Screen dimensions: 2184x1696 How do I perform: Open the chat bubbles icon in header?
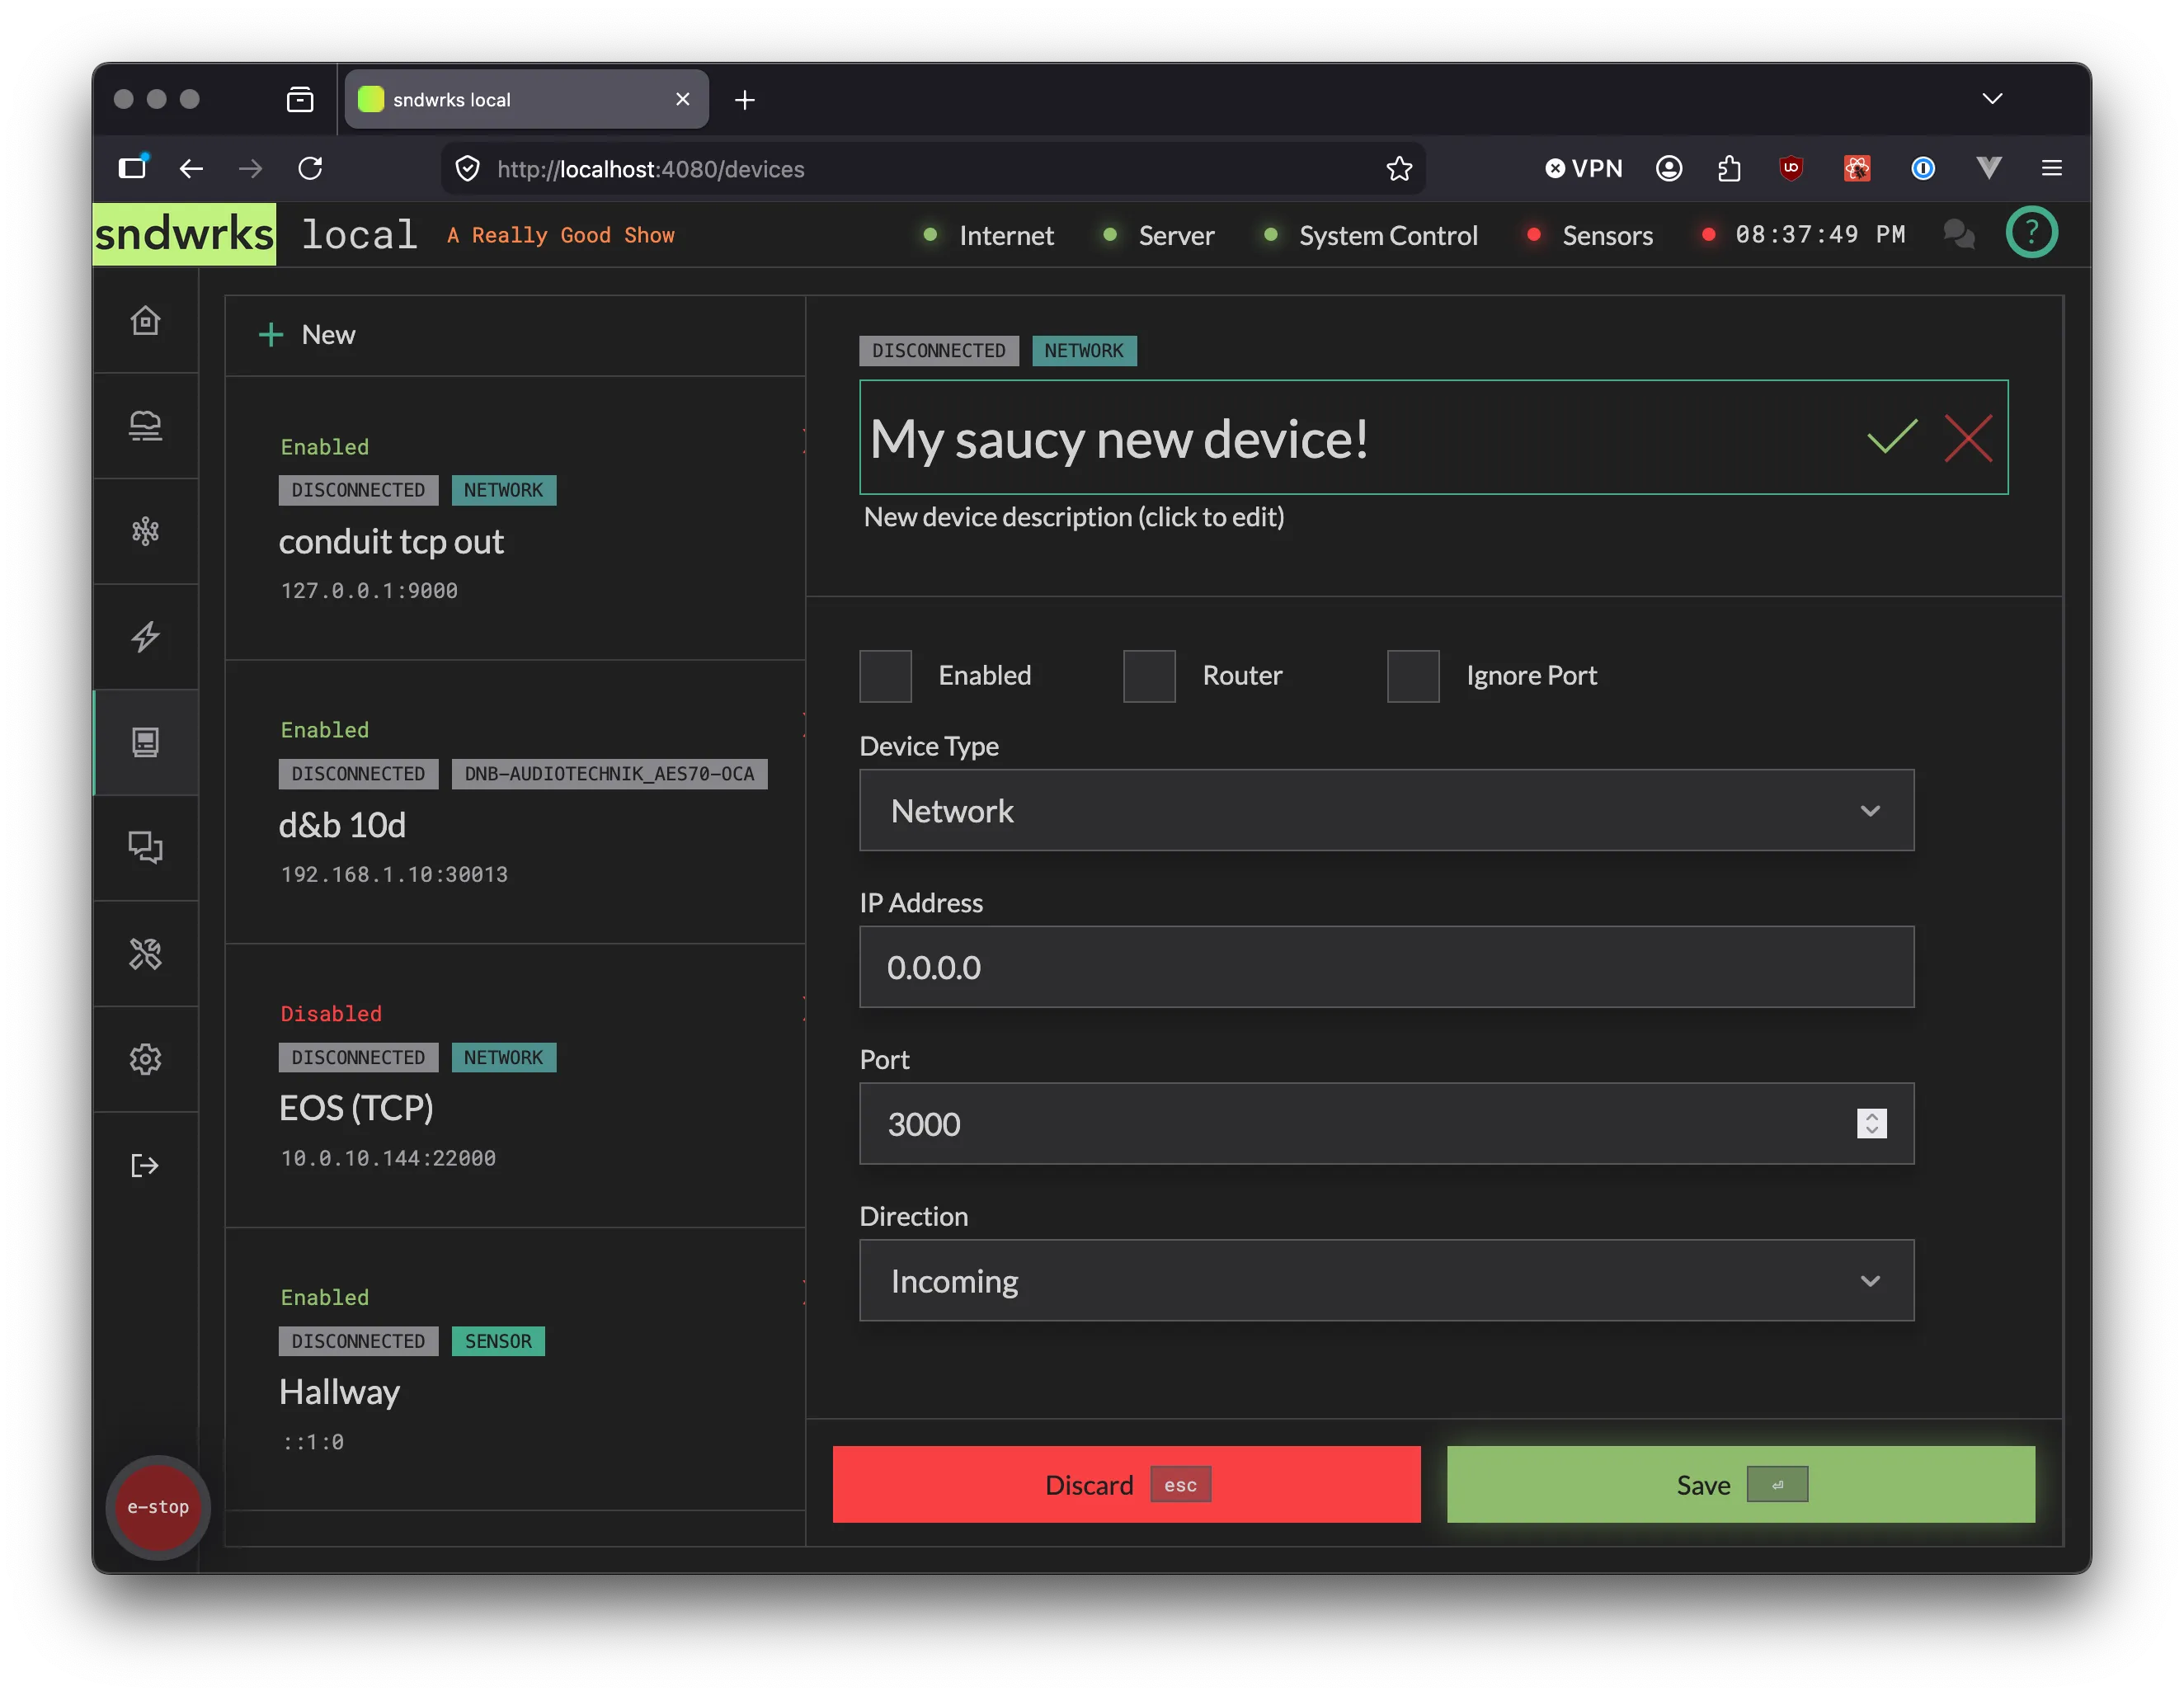tap(1958, 234)
